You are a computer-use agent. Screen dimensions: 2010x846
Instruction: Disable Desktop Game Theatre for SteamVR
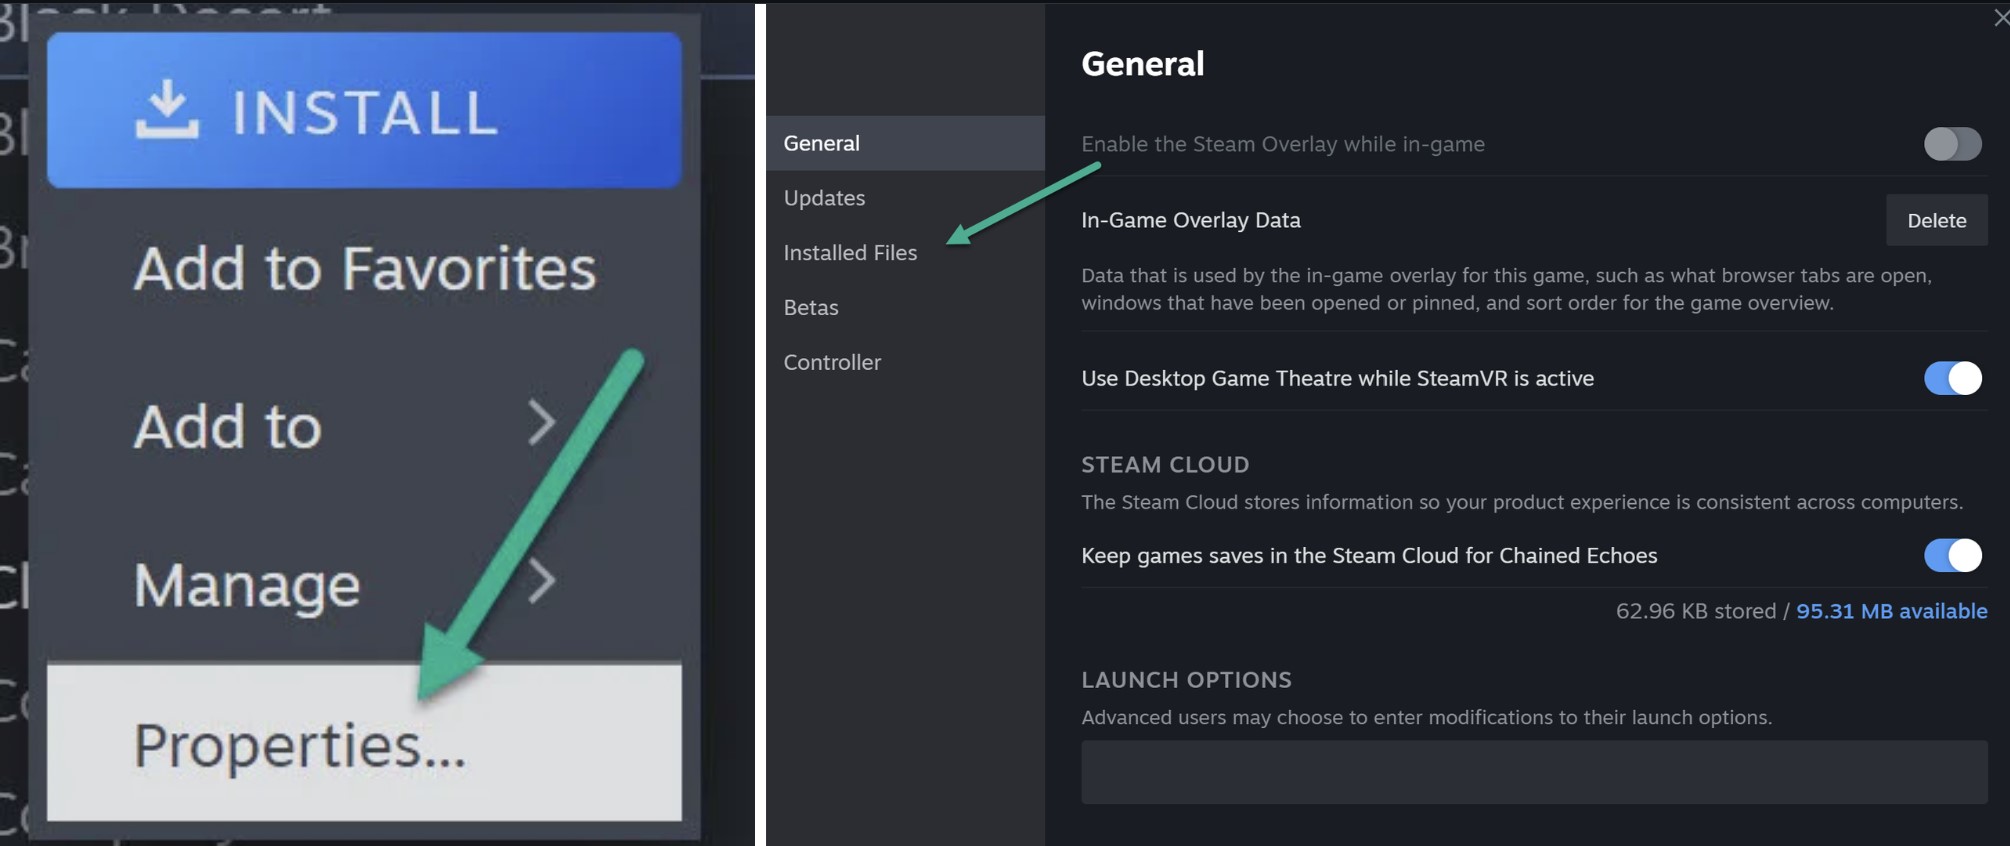pos(1952,378)
